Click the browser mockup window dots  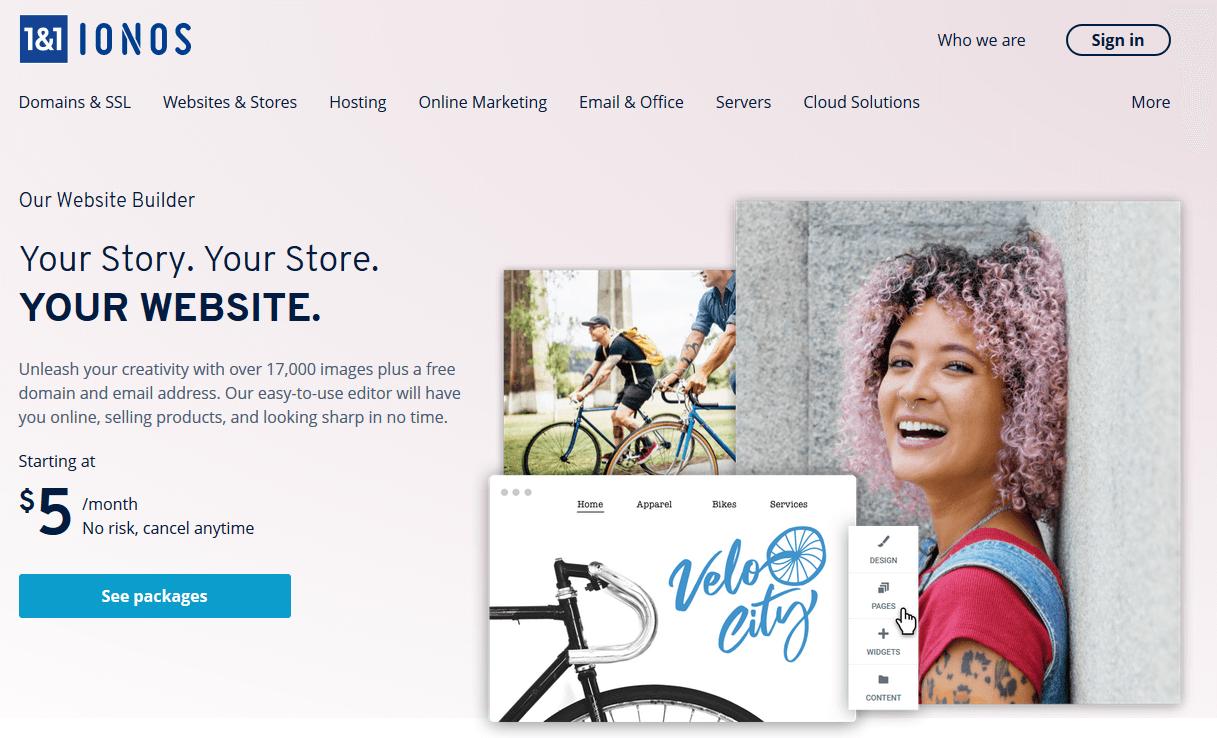[x=516, y=492]
